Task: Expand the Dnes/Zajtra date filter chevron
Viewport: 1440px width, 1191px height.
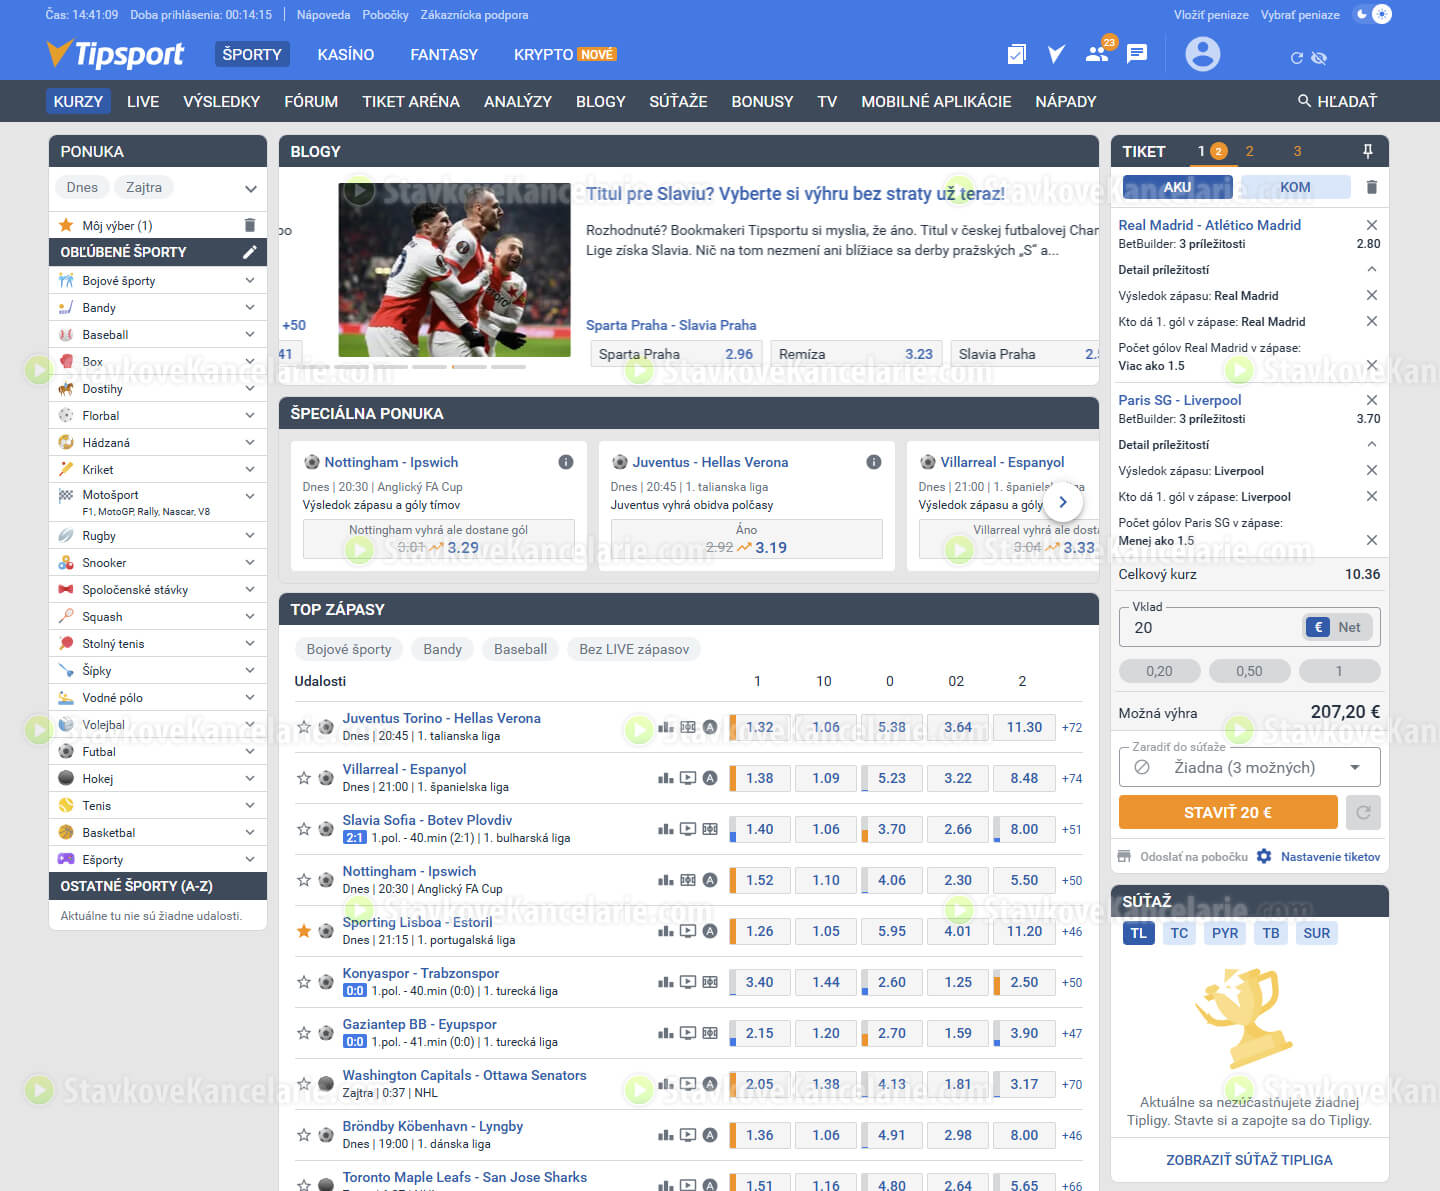Action: (250, 188)
